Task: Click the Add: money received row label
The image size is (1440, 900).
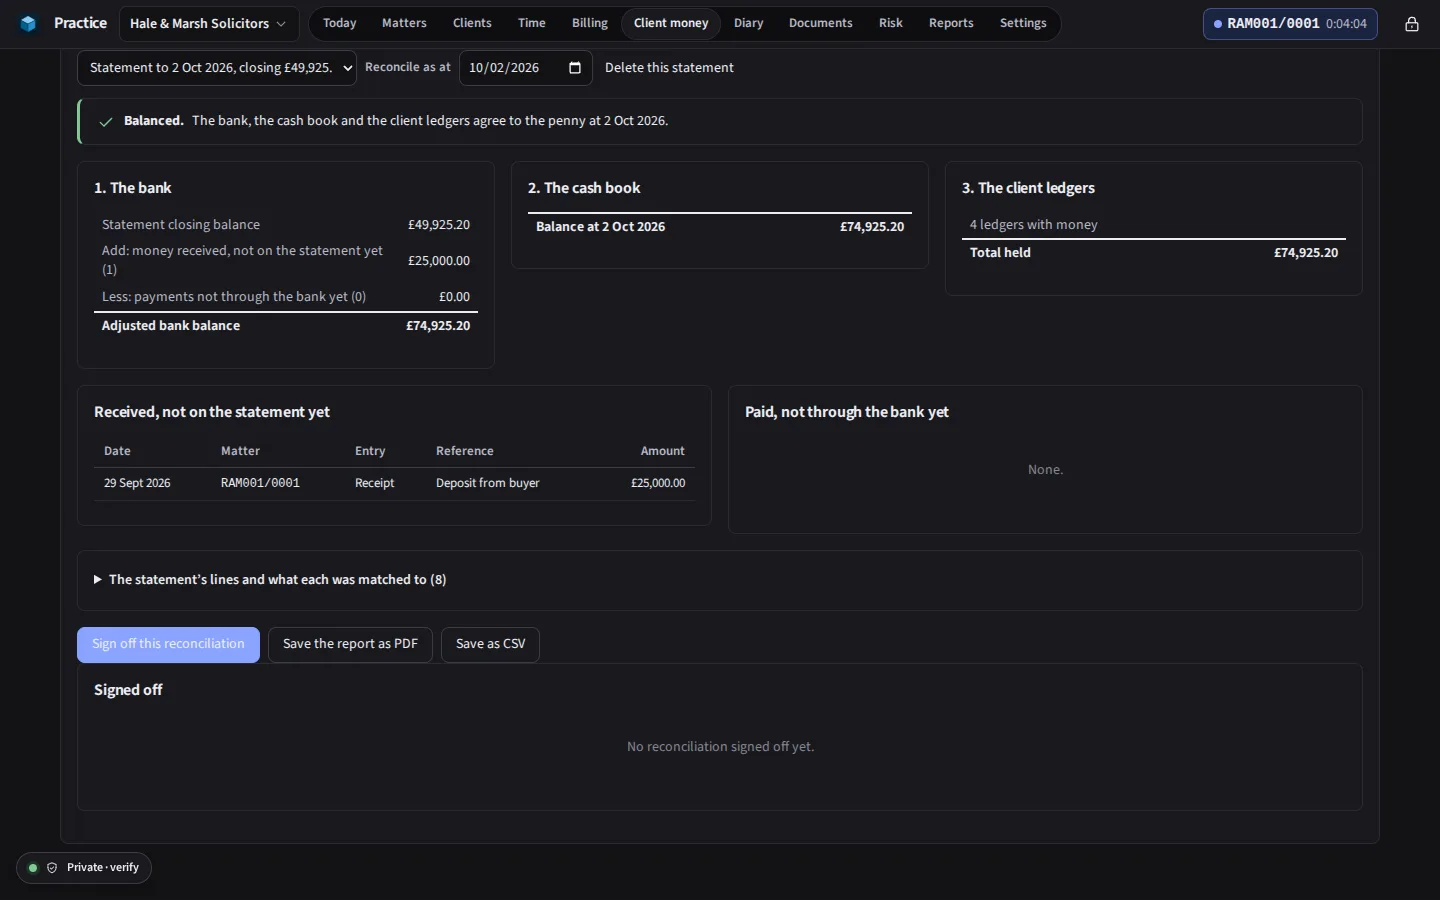Action: [x=243, y=260]
